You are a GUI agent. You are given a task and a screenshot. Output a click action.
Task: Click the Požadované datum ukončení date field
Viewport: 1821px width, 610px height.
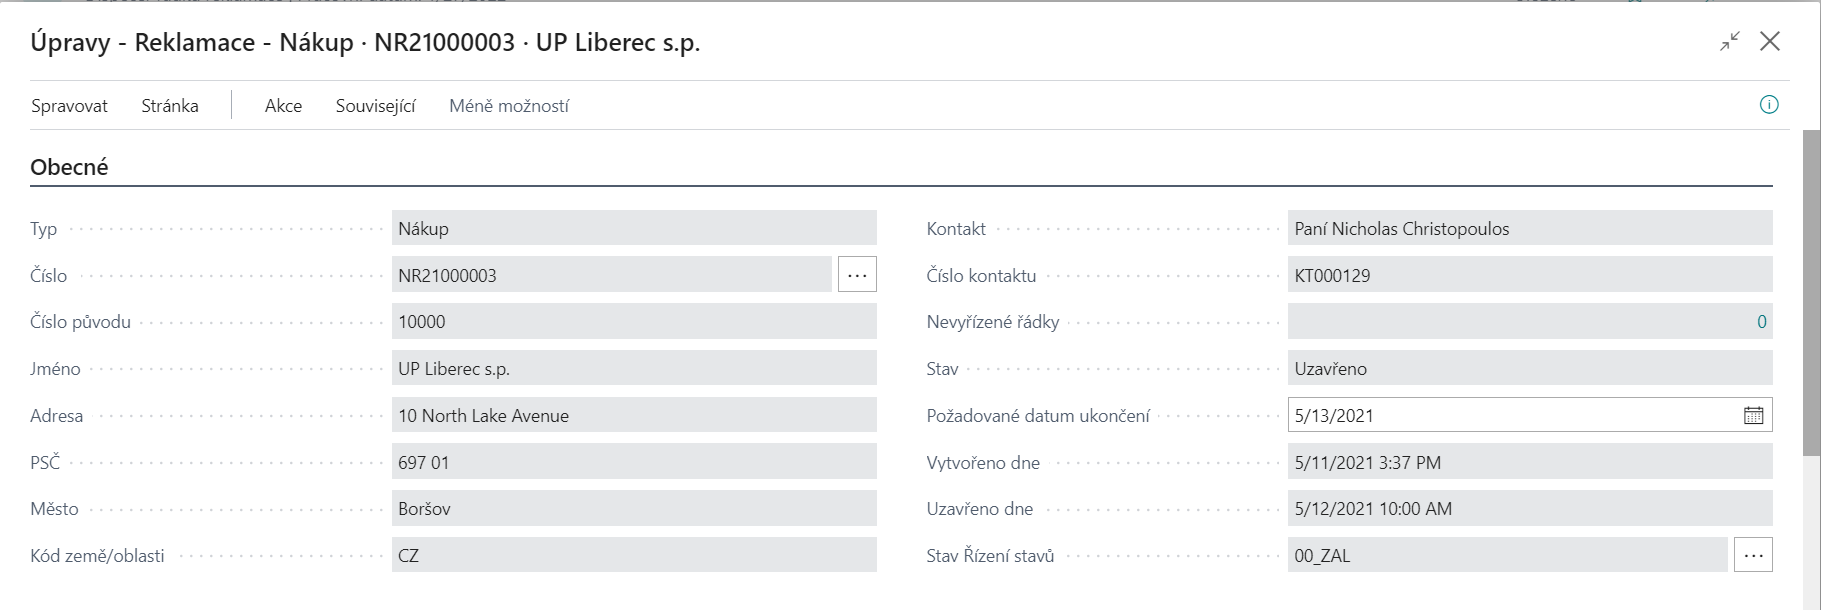coord(1510,415)
